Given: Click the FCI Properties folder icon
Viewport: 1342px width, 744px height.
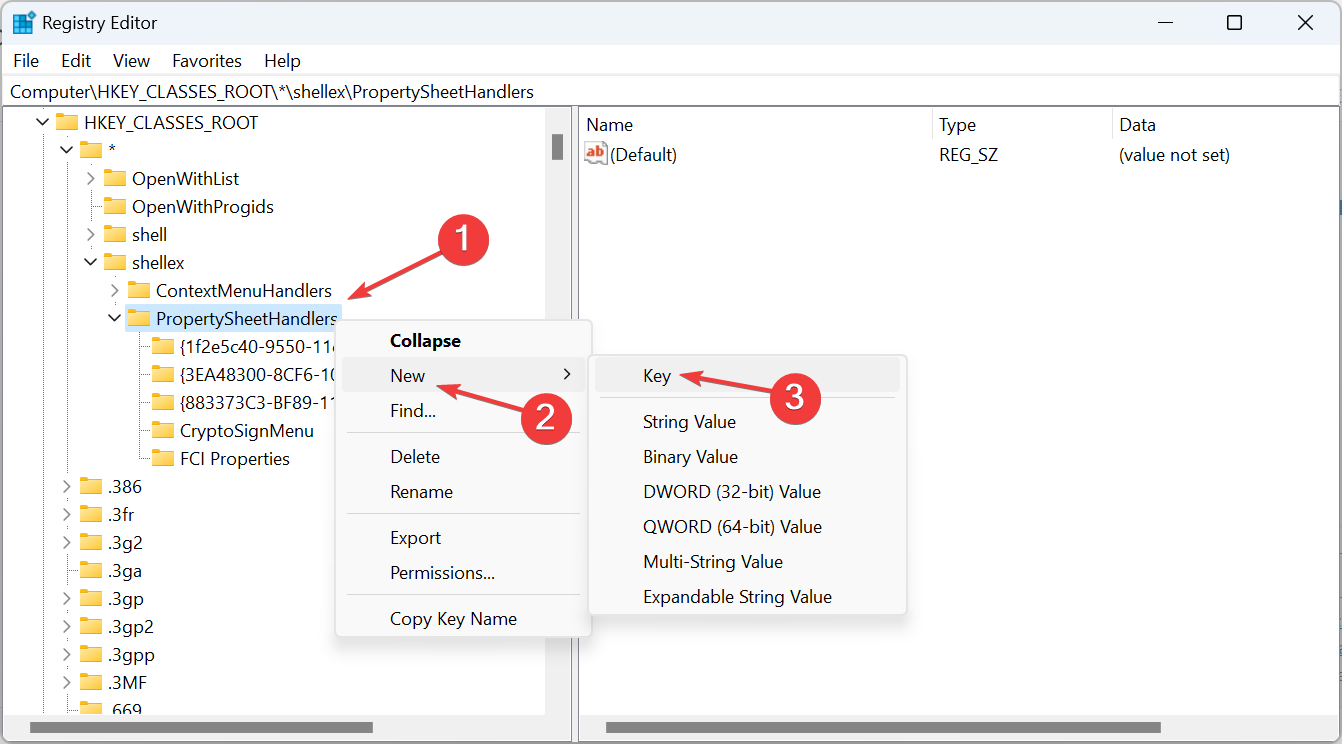Looking at the screenshot, I should pos(163,458).
